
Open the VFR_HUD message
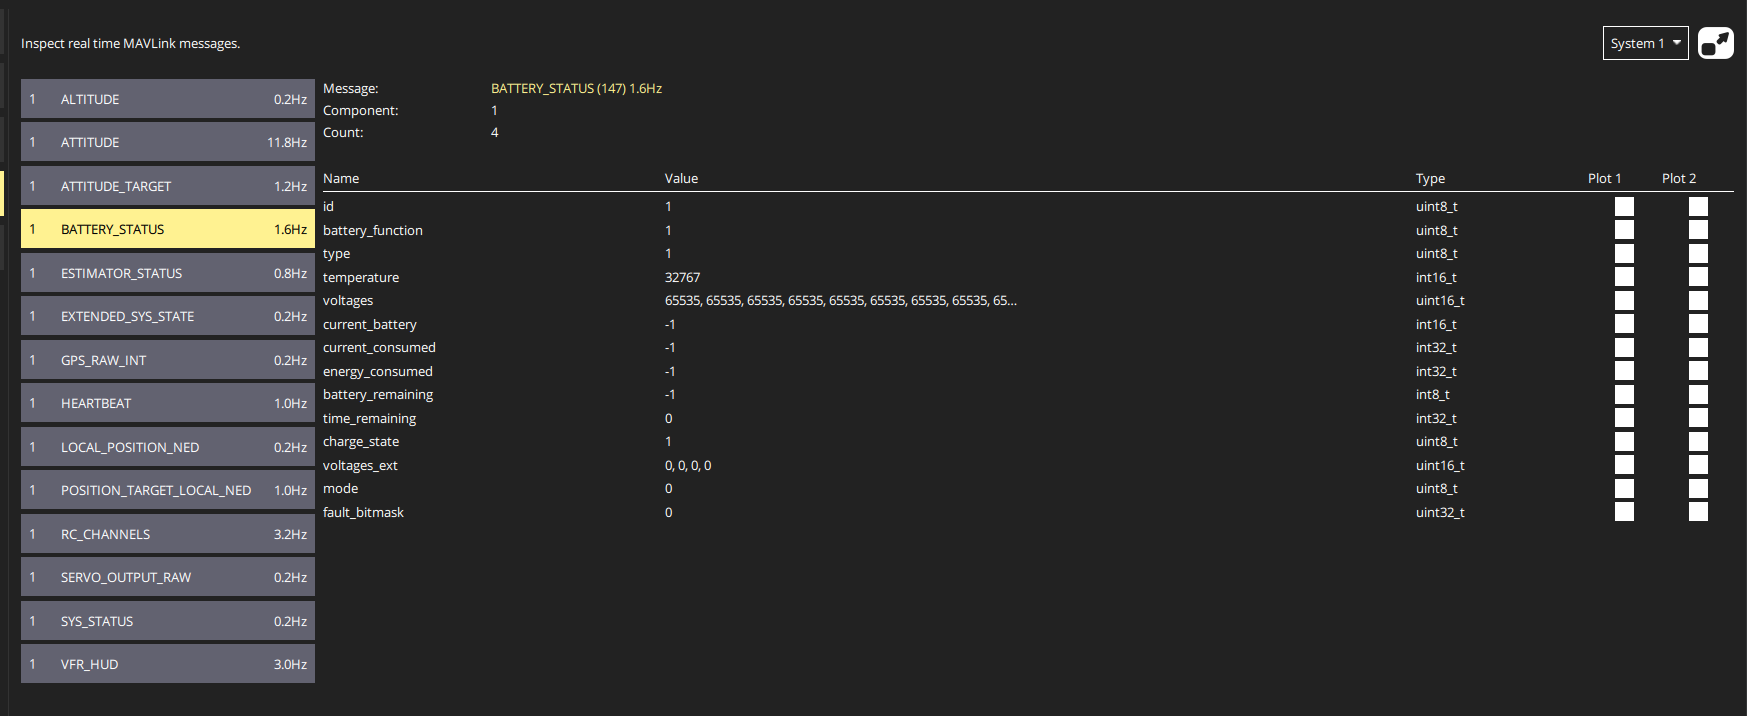pyautogui.click(x=167, y=664)
